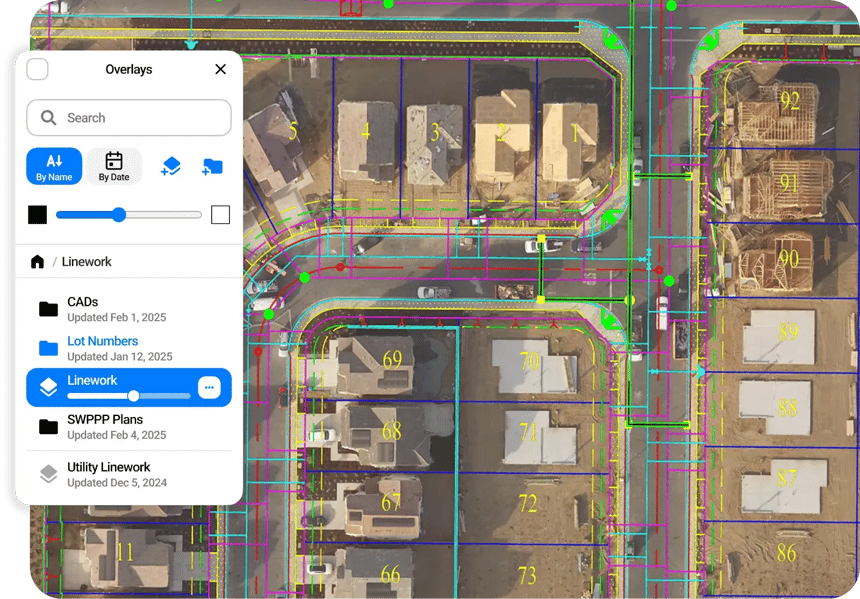Click the black square opacity swatch
The image size is (860, 599).
pyautogui.click(x=37, y=215)
